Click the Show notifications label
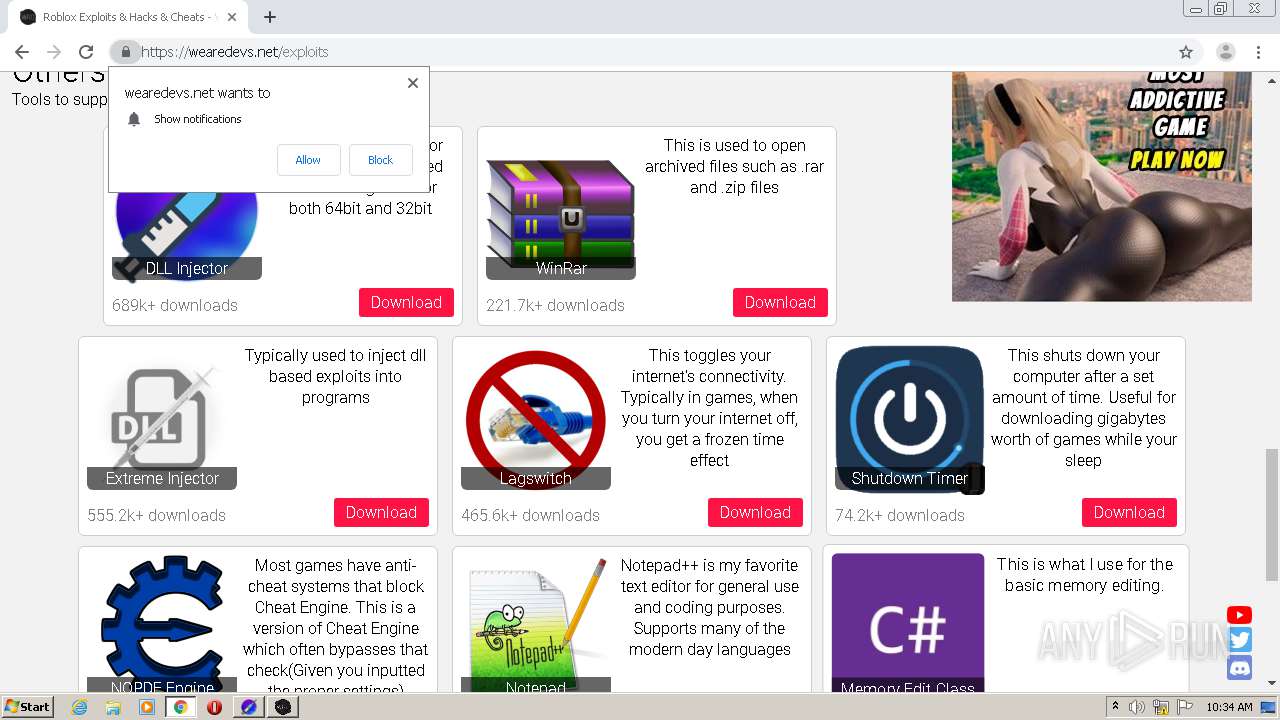1280x720 pixels. 198,119
